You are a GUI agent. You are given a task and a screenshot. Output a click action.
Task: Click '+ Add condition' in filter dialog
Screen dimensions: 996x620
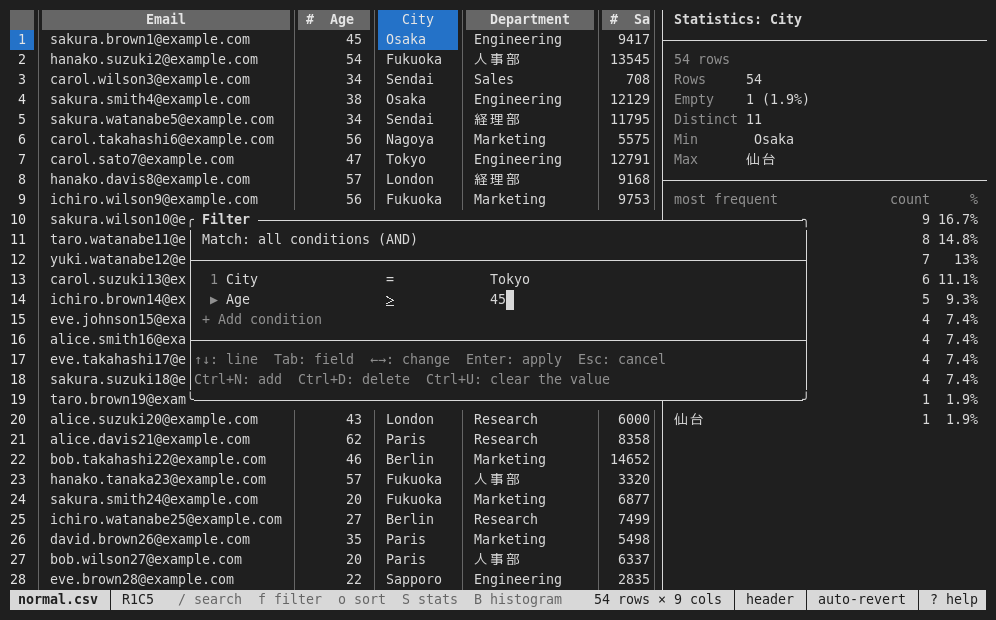261,320
